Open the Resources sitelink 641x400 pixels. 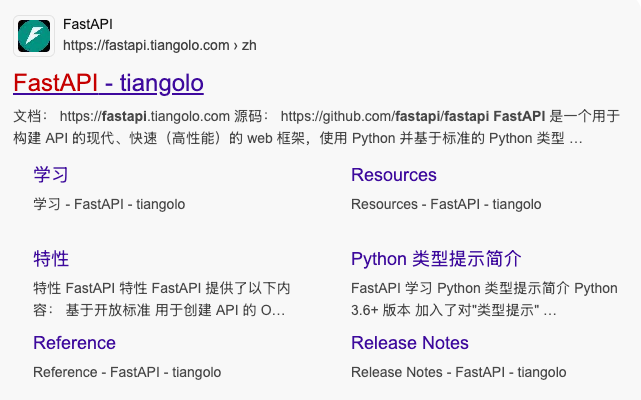point(394,175)
